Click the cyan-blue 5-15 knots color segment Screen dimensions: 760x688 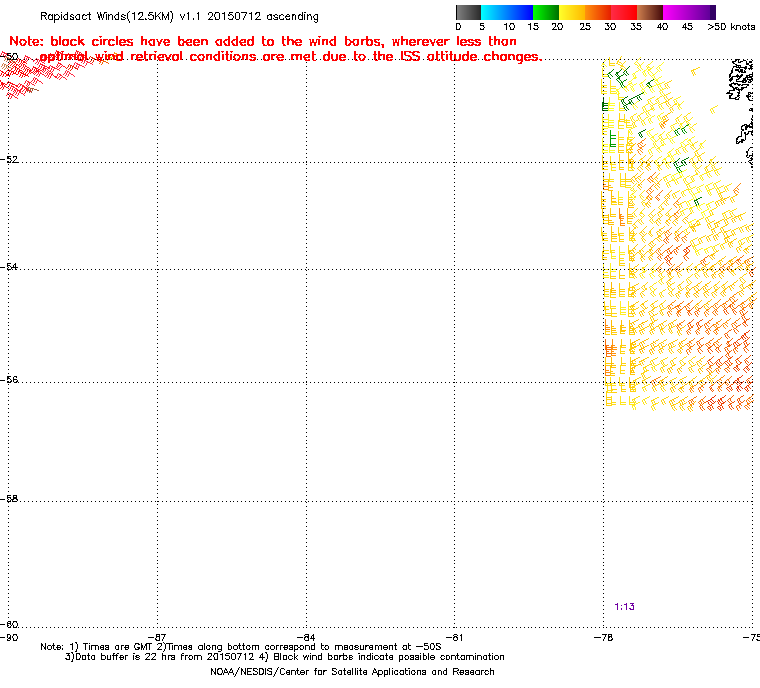pyautogui.click(x=507, y=12)
